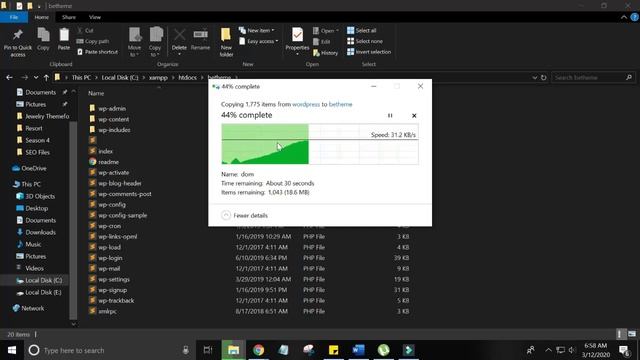The image size is (640, 360).
Task: Refresh the folder view
Action: 543,78
